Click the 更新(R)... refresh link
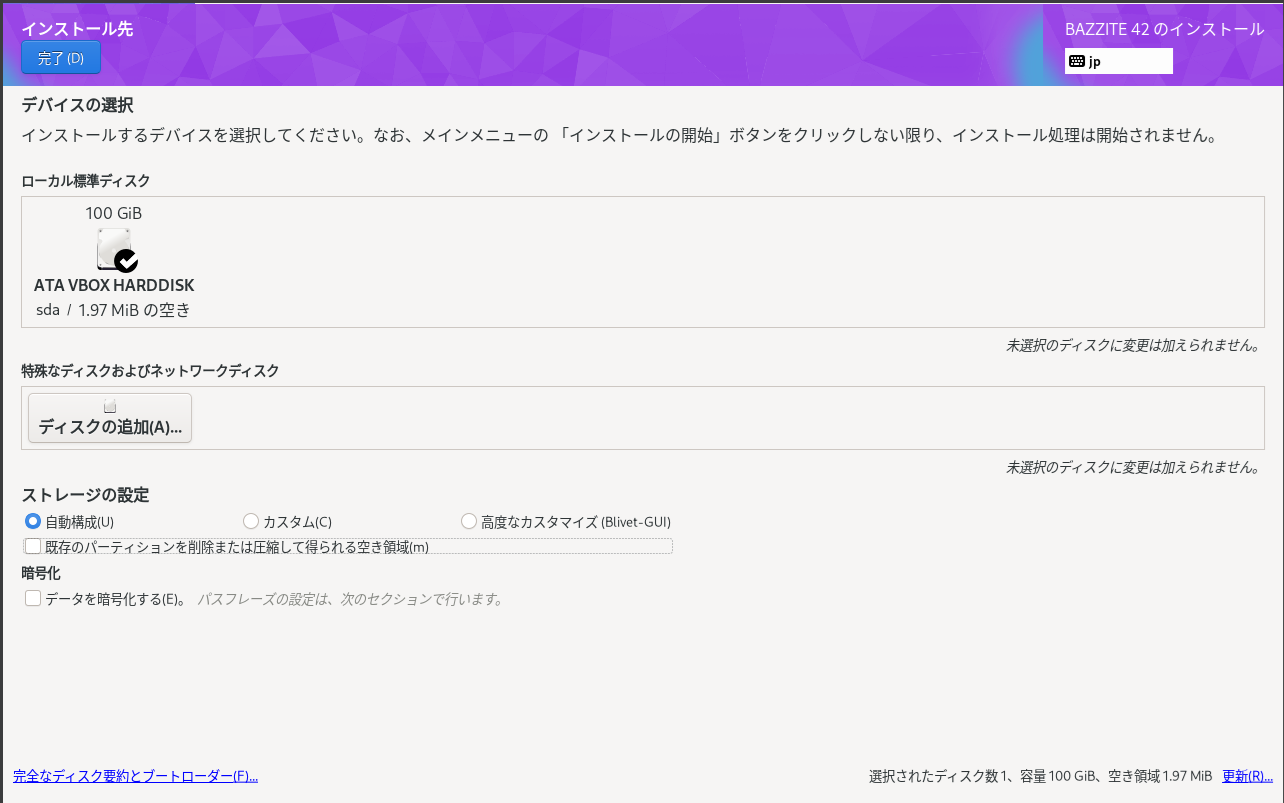The width and height of the screenshot is (1284, 803). tap(1243, 775)
